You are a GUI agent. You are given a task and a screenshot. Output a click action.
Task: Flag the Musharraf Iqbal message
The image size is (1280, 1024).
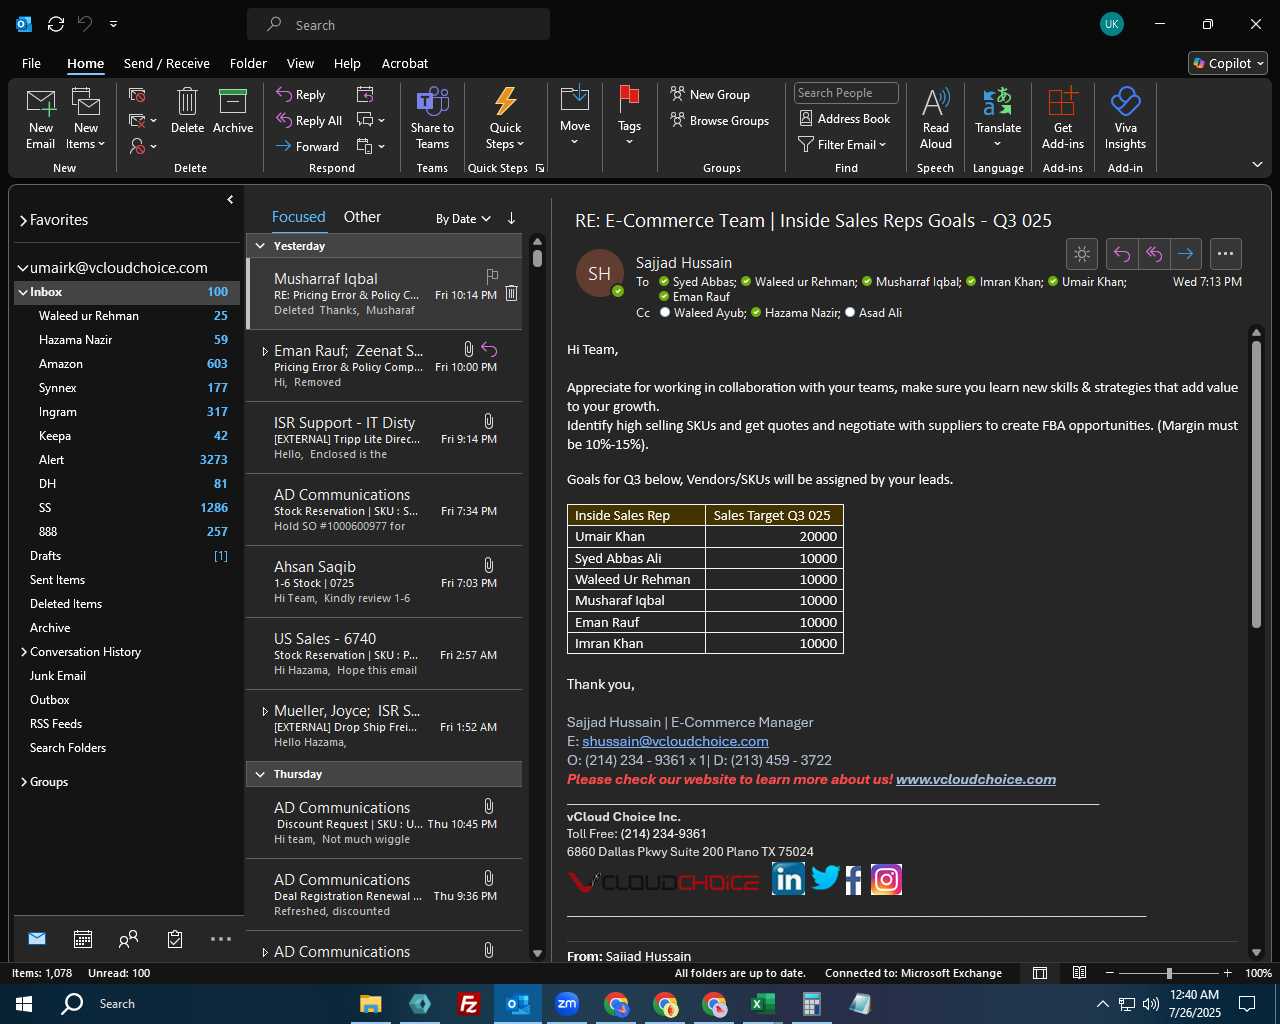coord(492,275)
